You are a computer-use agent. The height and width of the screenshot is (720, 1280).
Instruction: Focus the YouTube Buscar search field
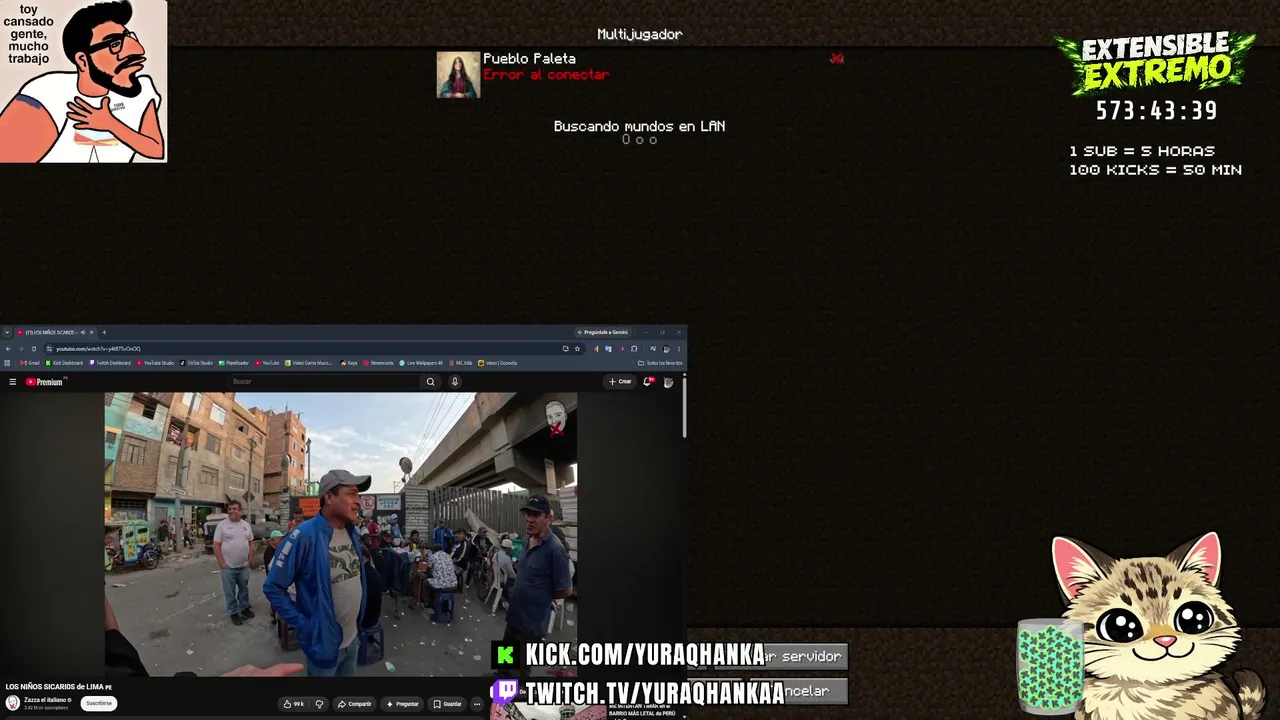324,382
